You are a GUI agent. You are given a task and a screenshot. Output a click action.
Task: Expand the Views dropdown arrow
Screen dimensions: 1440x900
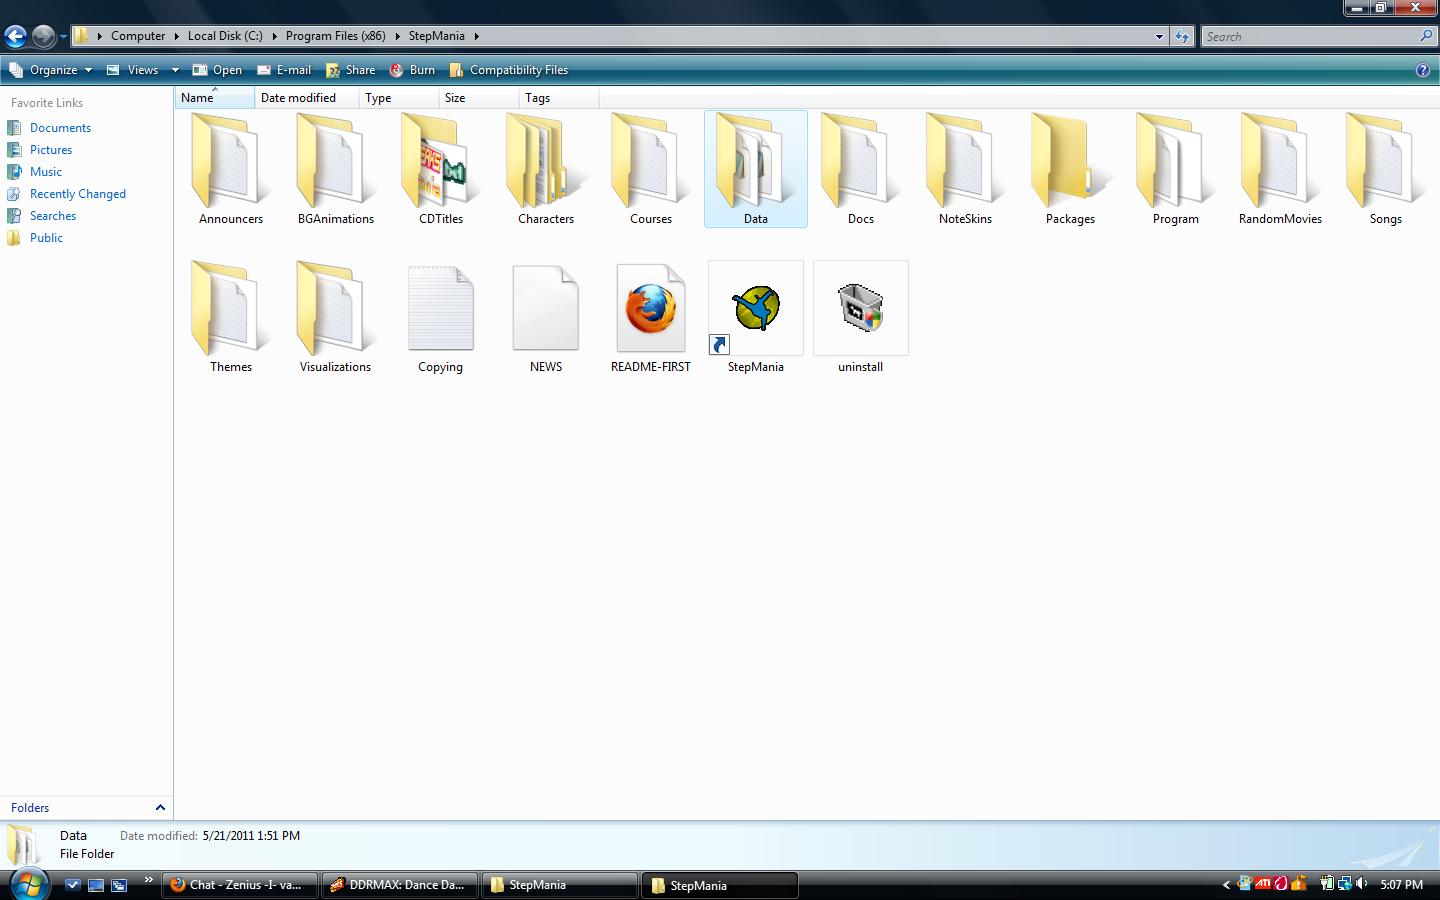[175, 70]
